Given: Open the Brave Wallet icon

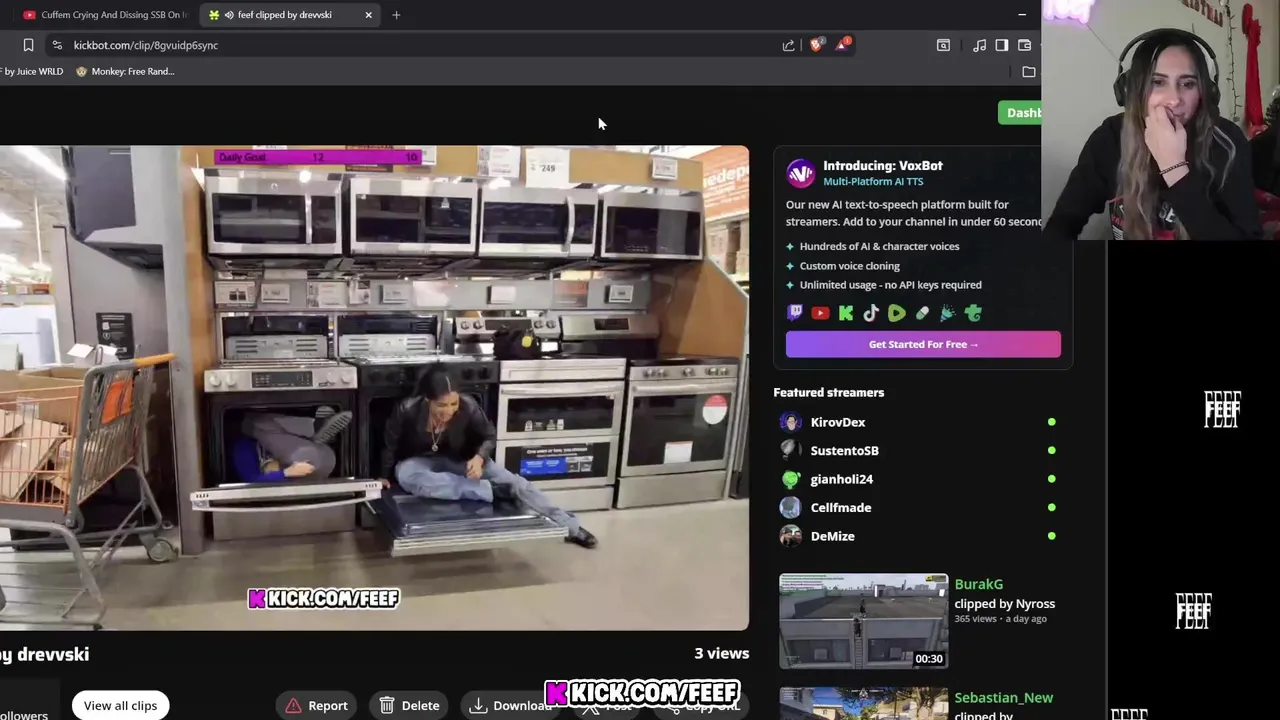Looking at the screenshot, I should click(x=1024, y=45).
